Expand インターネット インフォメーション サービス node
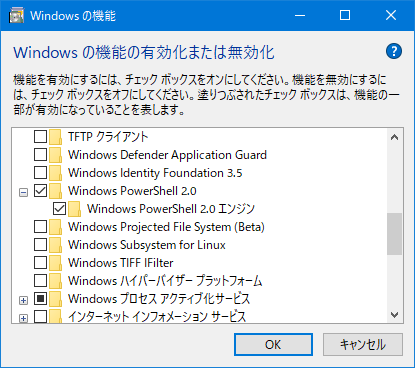415x368 pixels. [23, 318]
